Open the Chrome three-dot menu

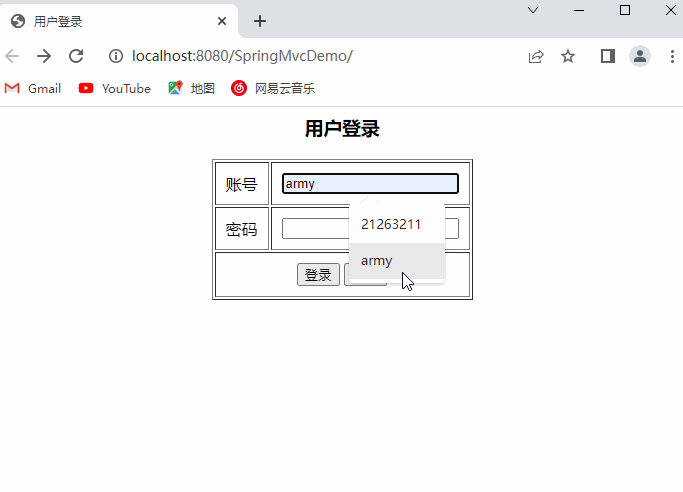tap(672, 56)
